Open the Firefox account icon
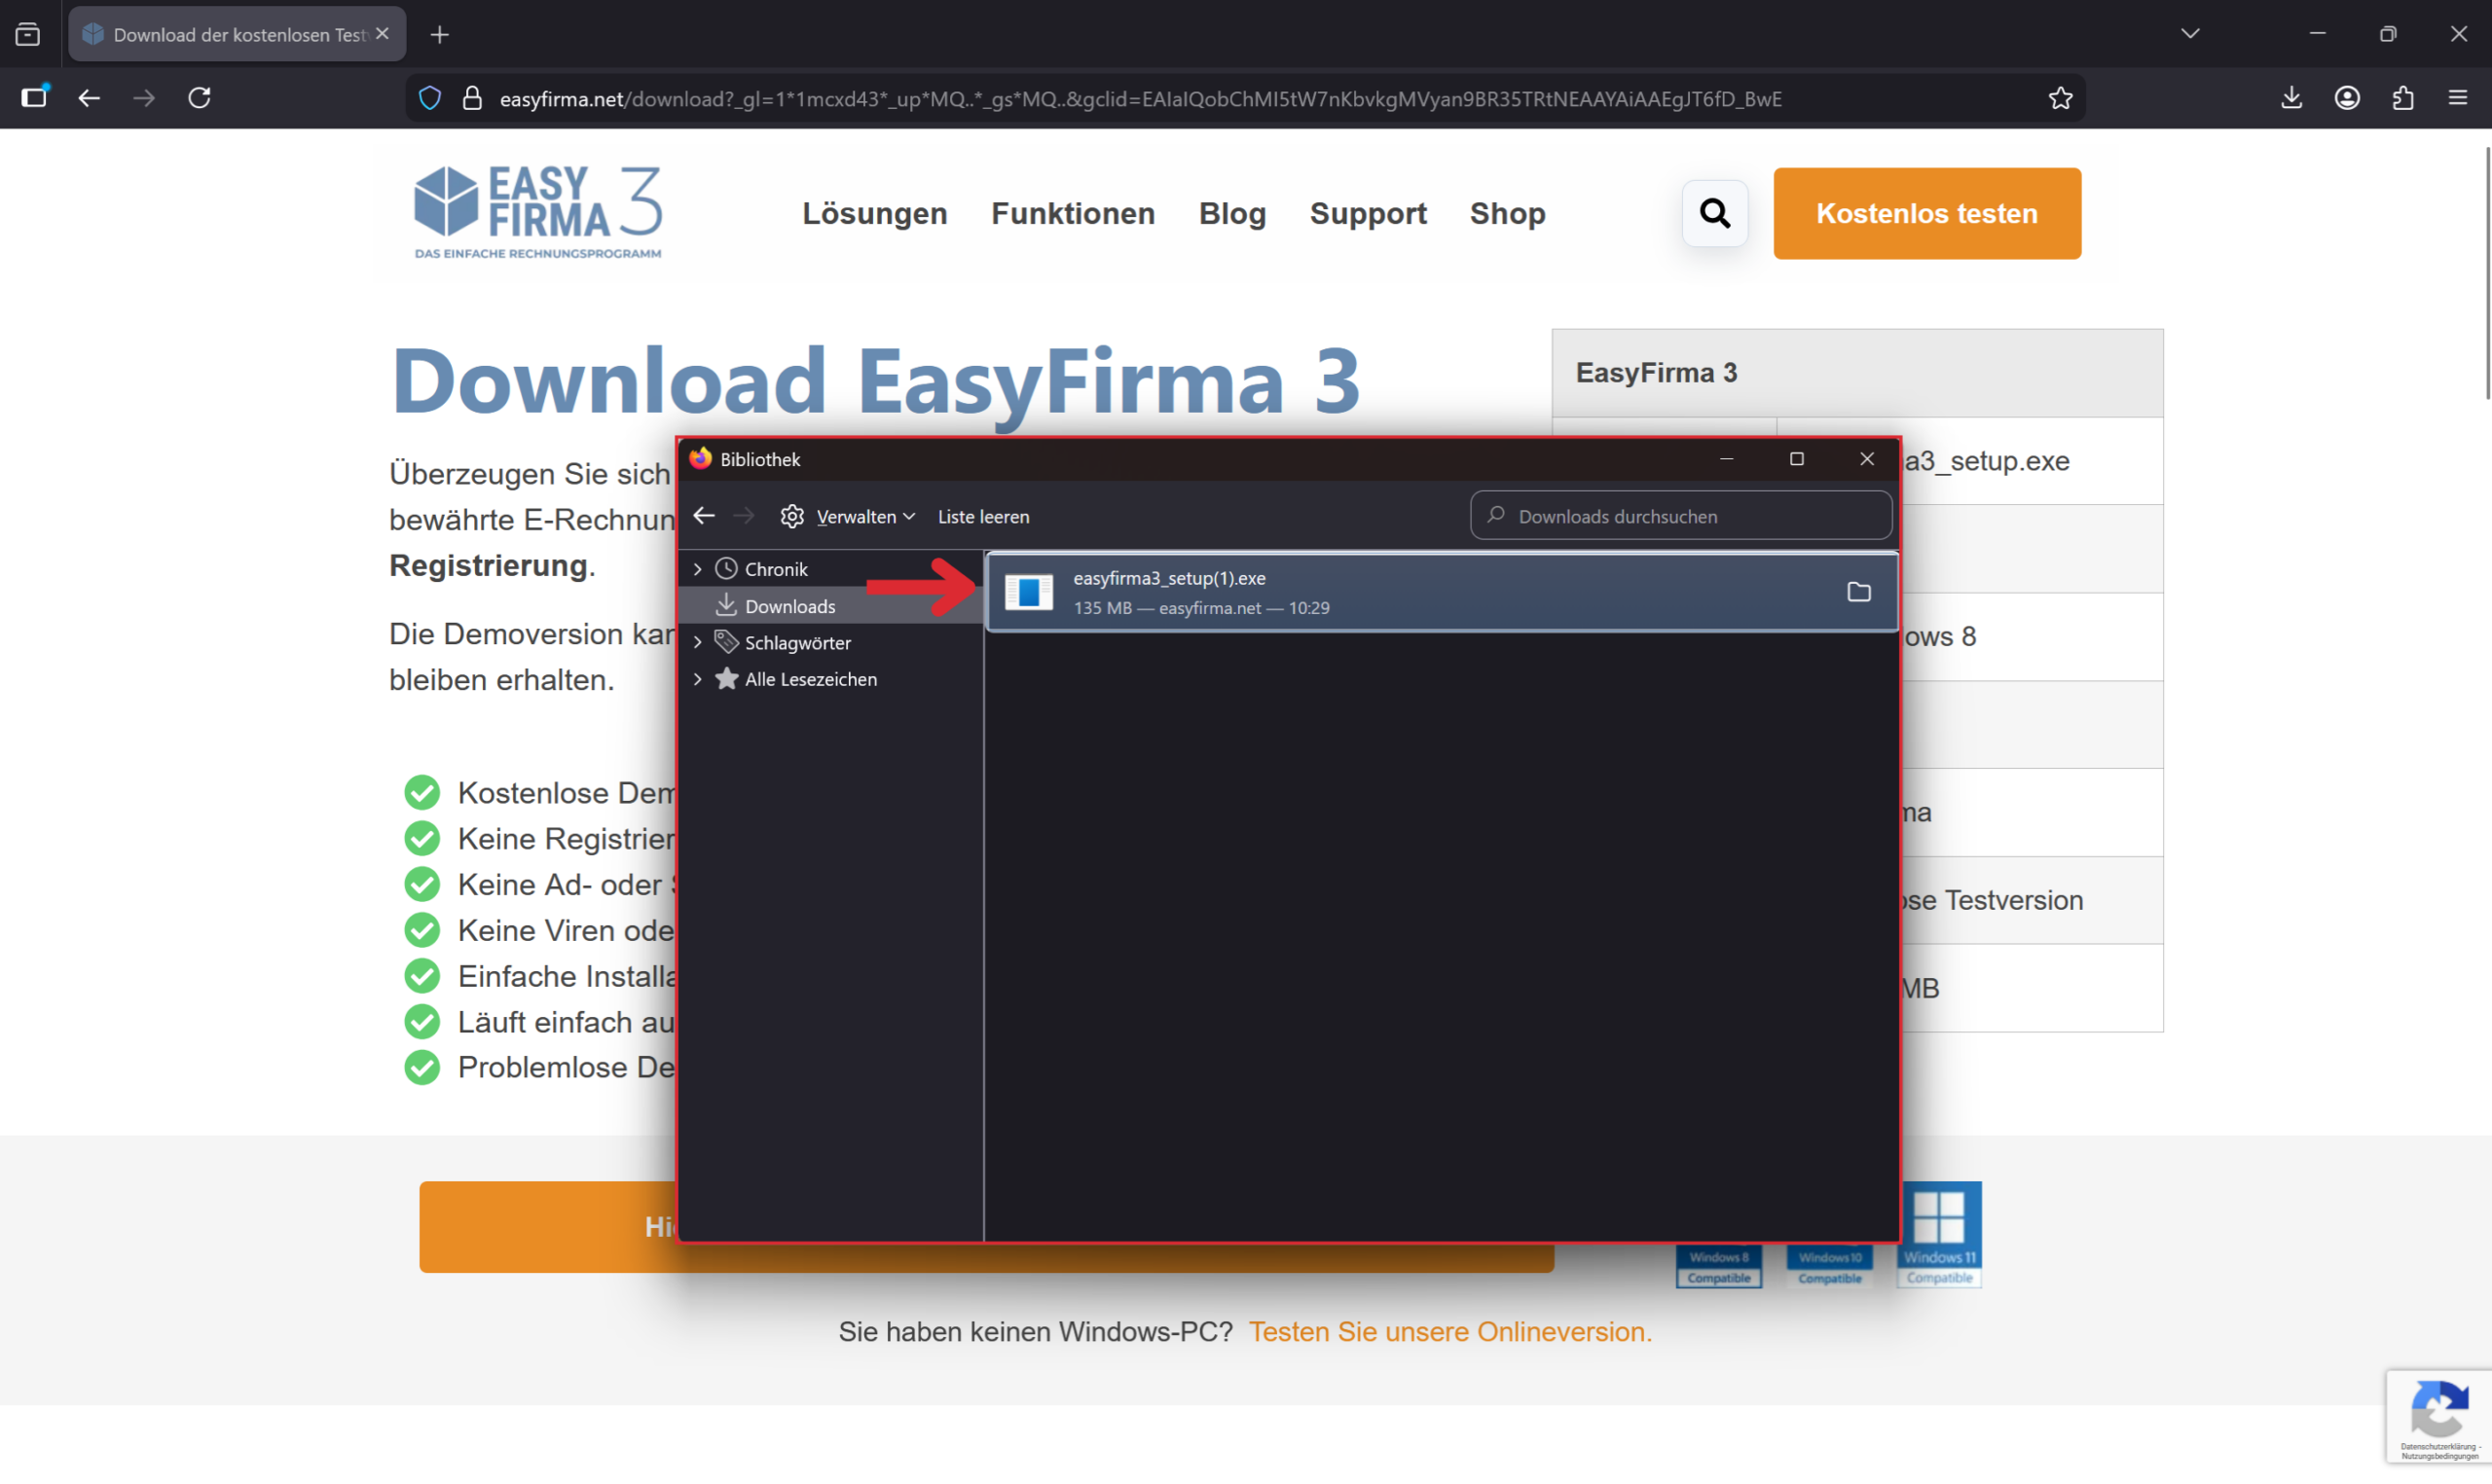Viewport: 2492px width, 1484px height. [2347, 98]
